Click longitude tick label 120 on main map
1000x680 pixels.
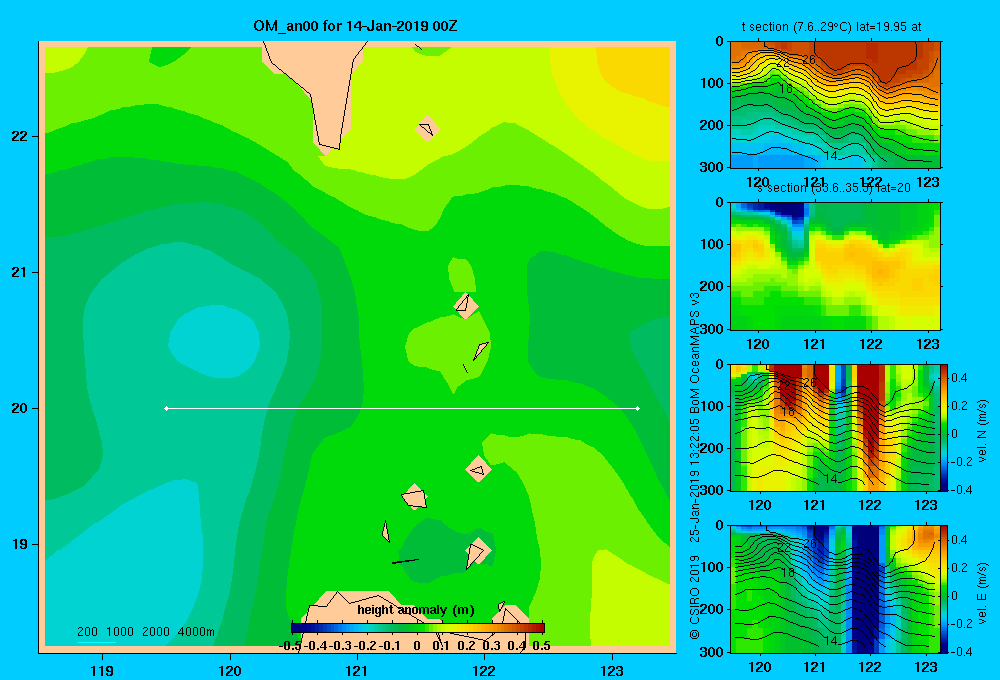(230, 671)
